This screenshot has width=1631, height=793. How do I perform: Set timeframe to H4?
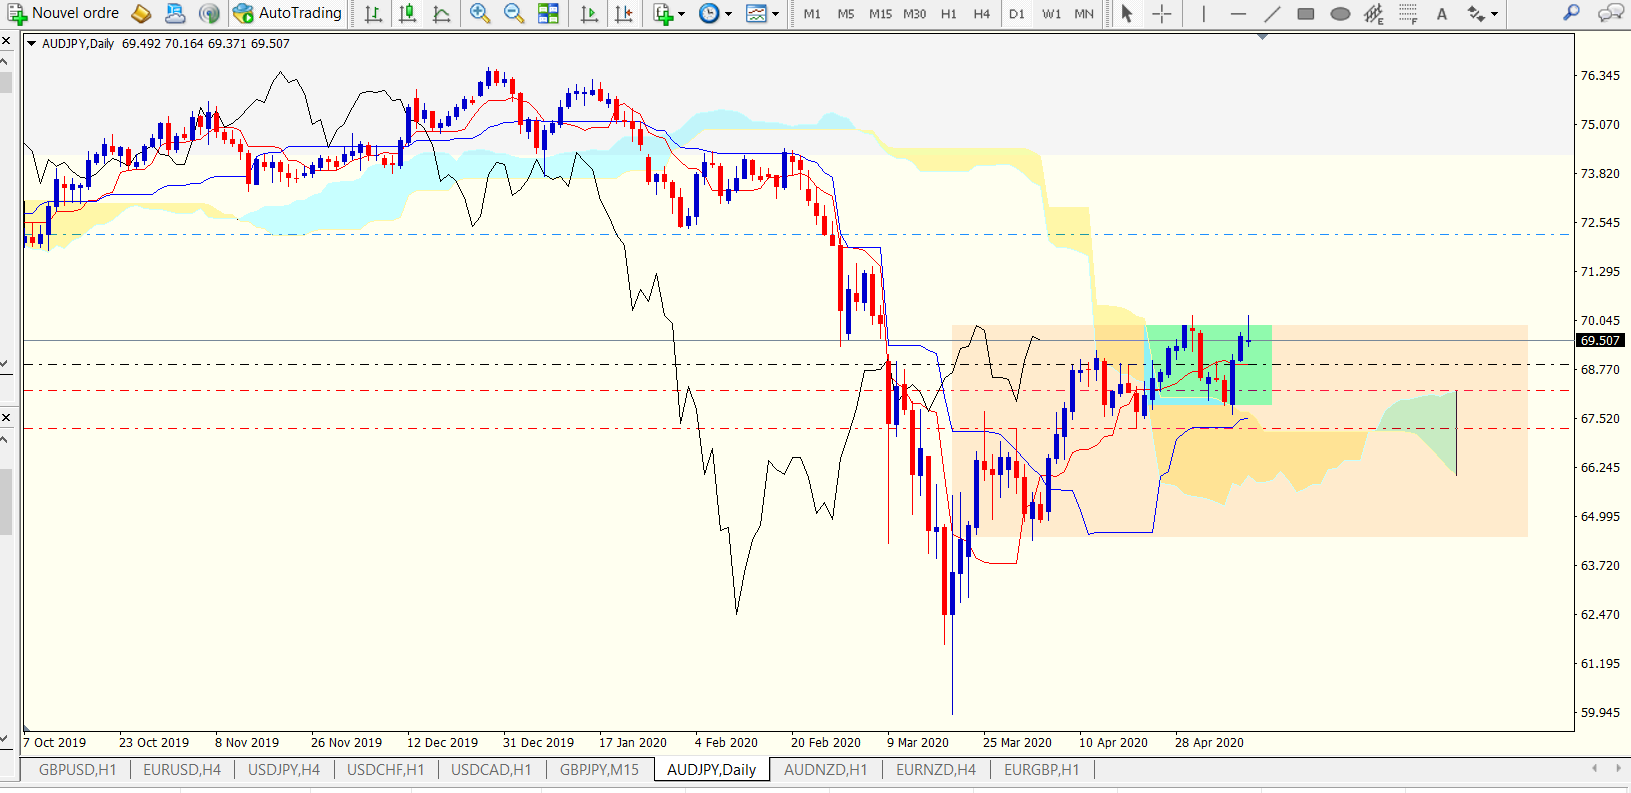click(x=981, y=14)
